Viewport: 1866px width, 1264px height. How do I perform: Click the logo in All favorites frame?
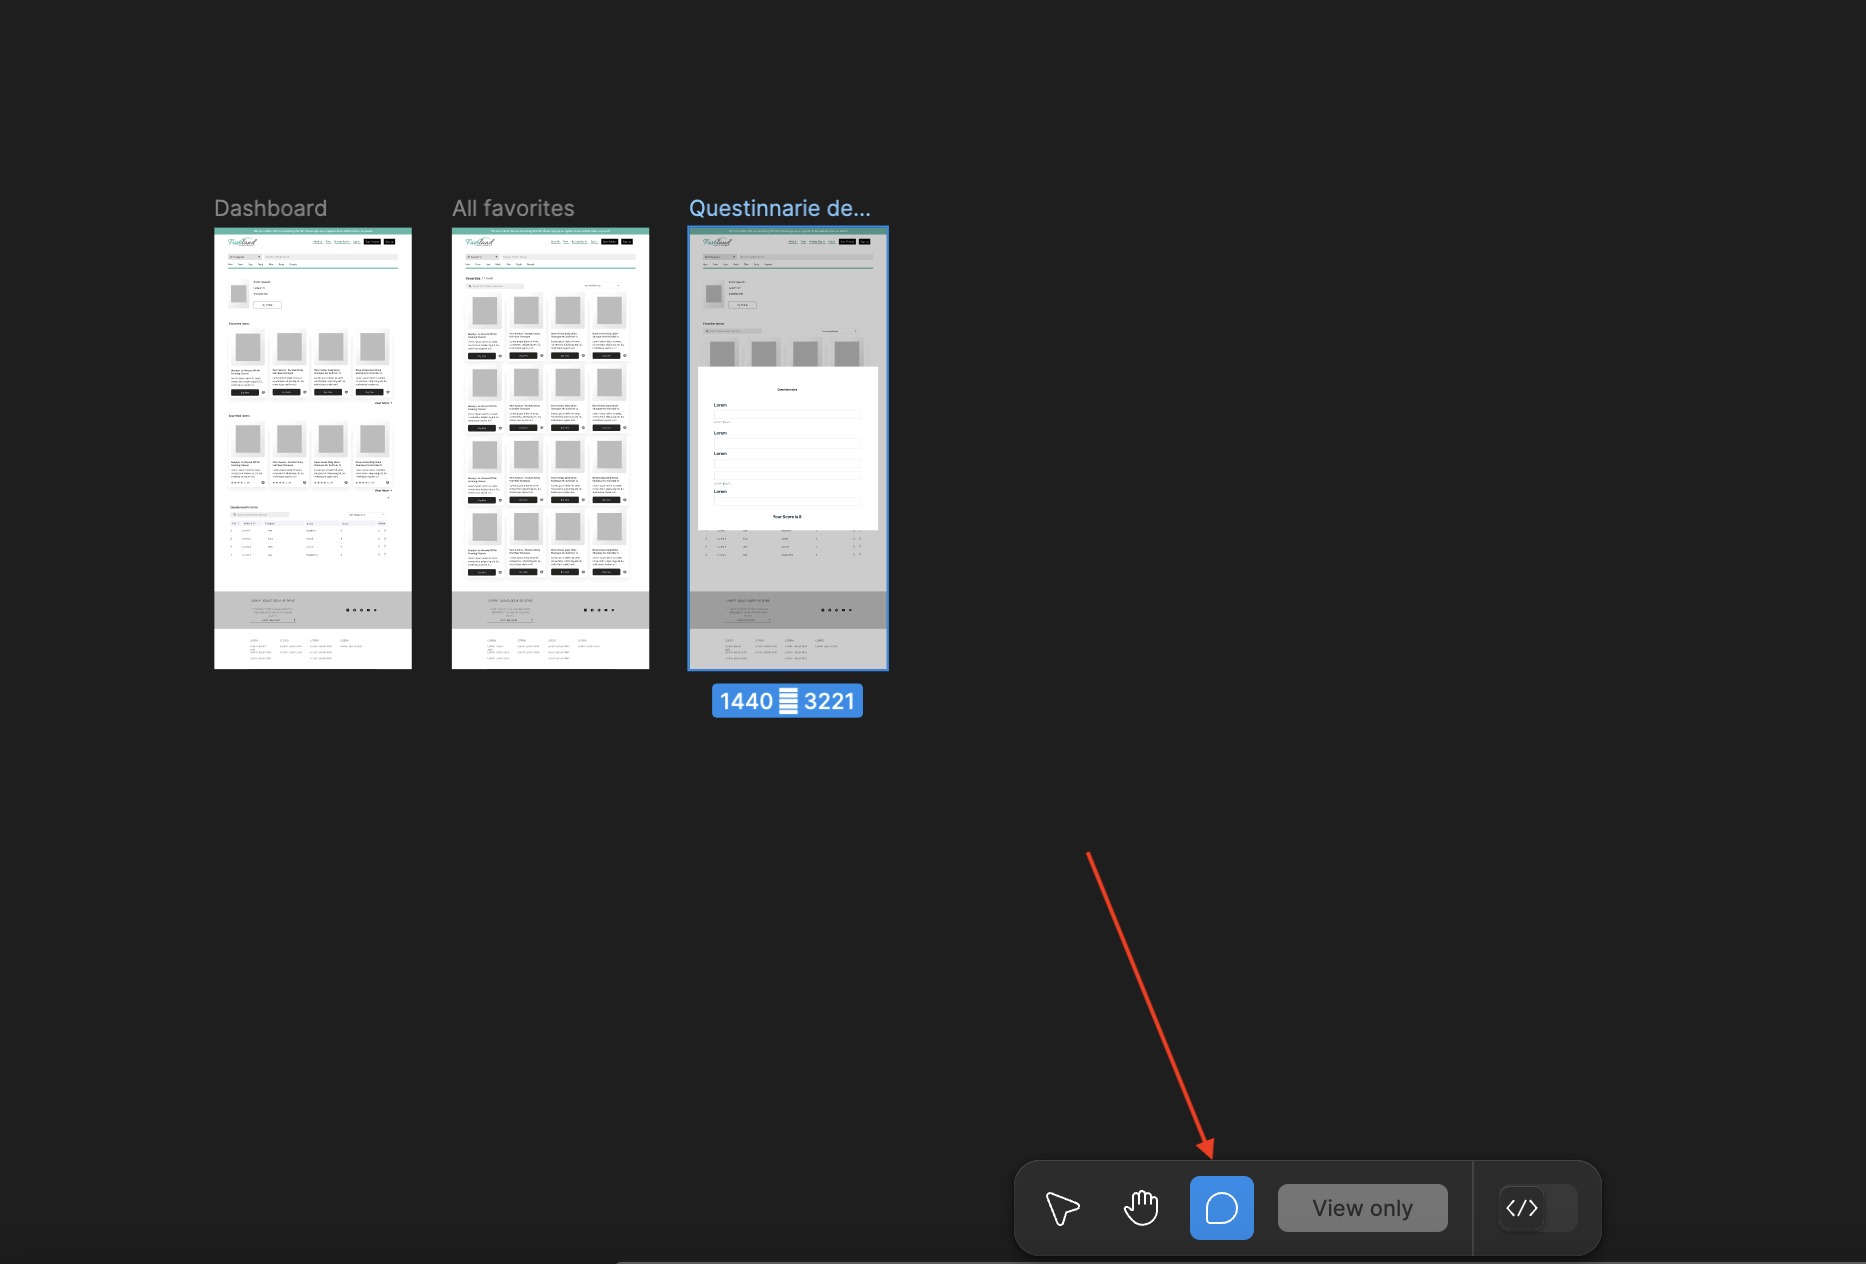pyautogui.click(x=480, y=242)
